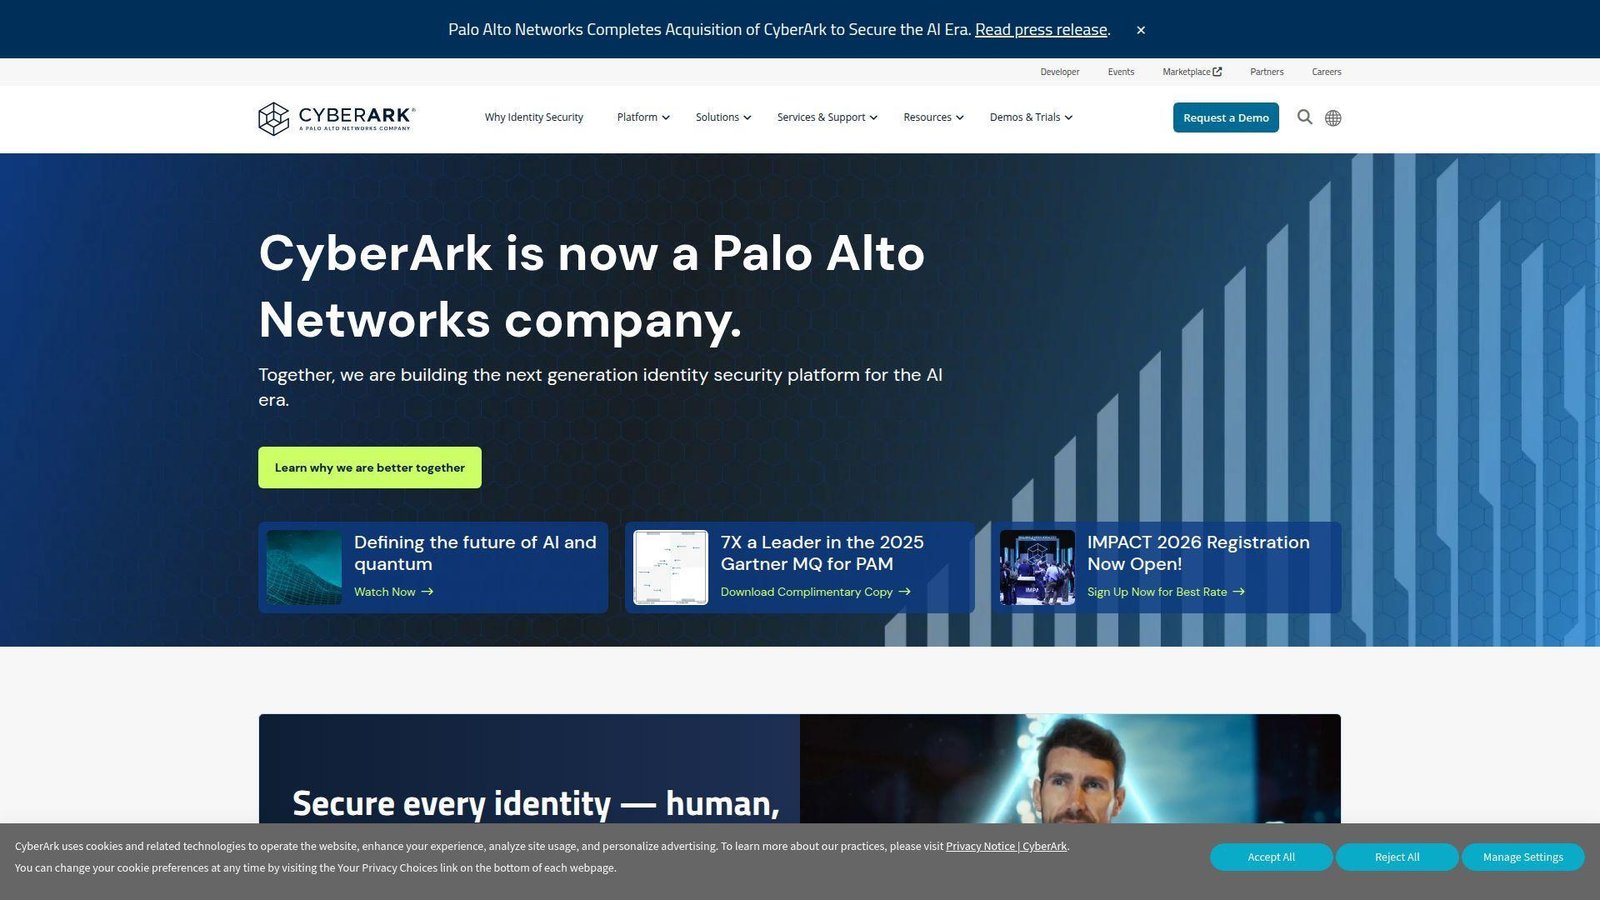The height and width of the screenshot is (900, 1600).
Task: Click arrow next to Sign Up Now
Action: pyautogui.click(x=1239, y=592)
